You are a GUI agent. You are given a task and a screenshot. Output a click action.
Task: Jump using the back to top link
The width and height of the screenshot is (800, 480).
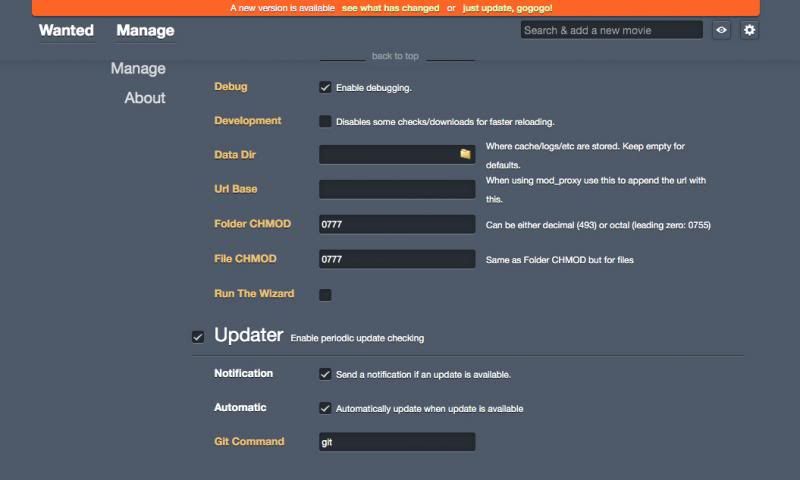tap(395, 56)
